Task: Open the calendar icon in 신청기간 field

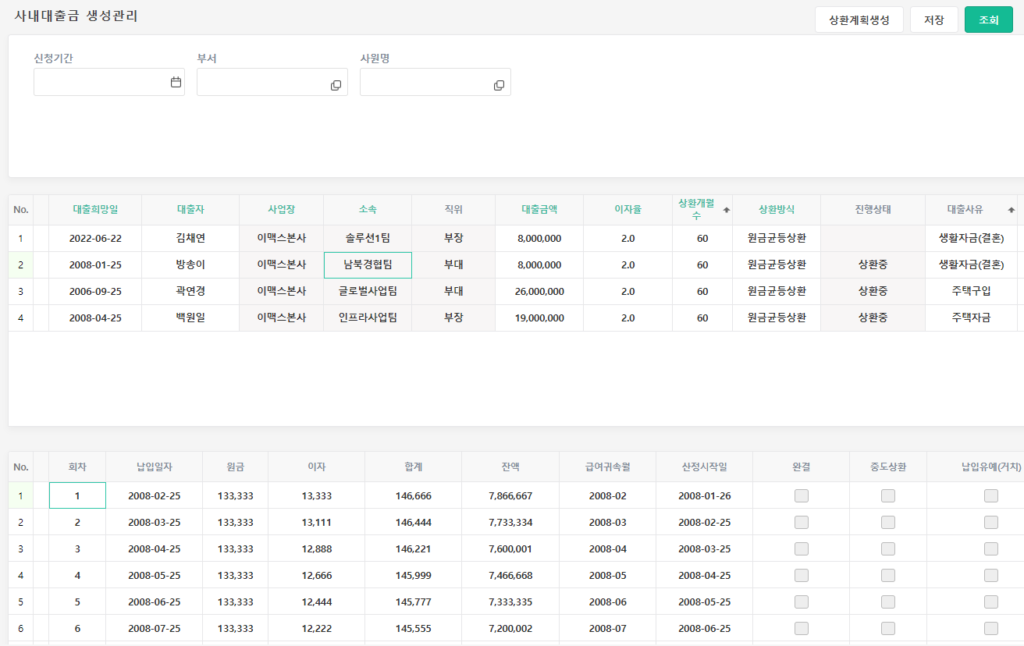Action: click(x=176, y=83)
